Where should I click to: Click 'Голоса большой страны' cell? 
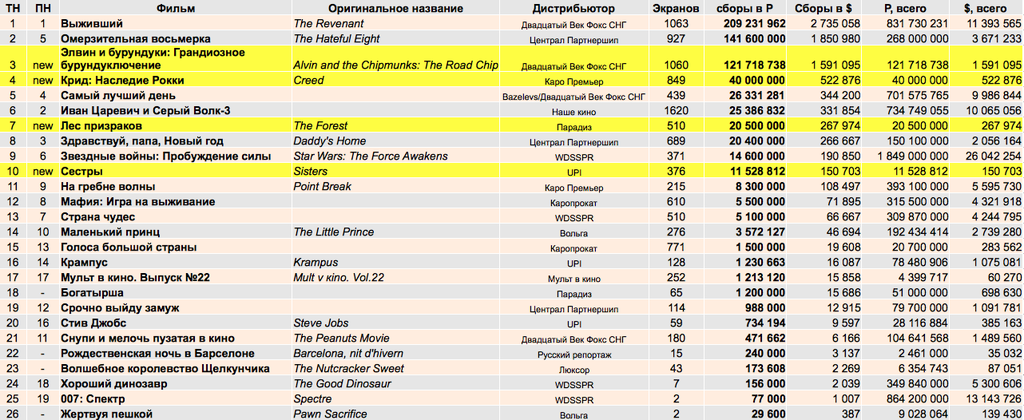(129, 248)
